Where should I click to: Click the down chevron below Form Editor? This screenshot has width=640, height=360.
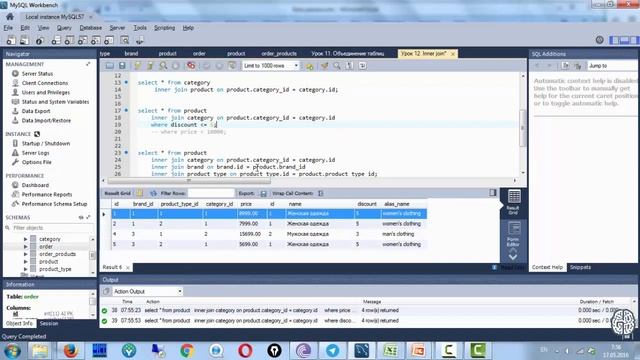click(513, 257)
